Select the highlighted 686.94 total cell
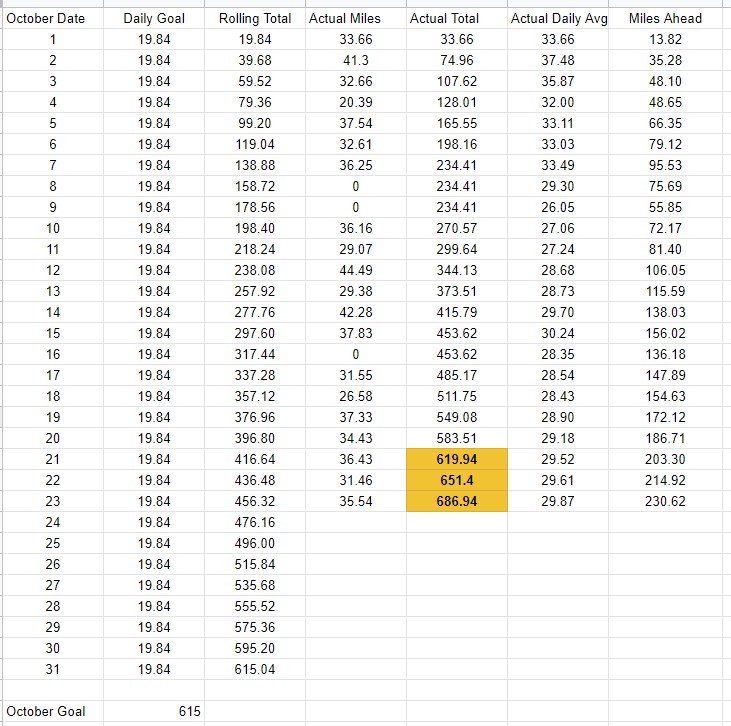 click(457, 501)
